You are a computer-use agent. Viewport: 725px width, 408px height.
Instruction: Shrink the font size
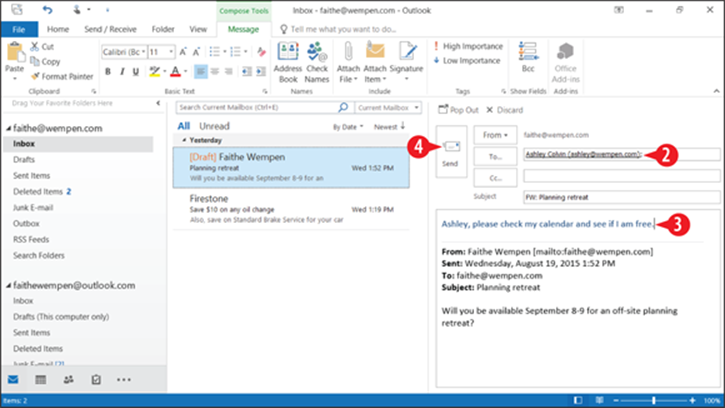click(x=196, y=52)
